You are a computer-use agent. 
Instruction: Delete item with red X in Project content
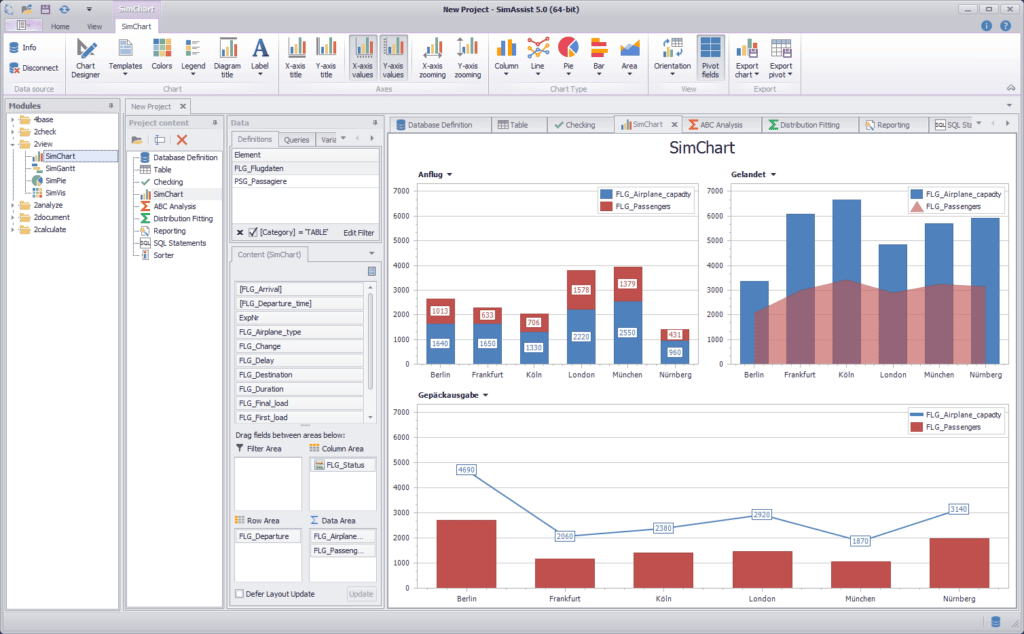182,140
